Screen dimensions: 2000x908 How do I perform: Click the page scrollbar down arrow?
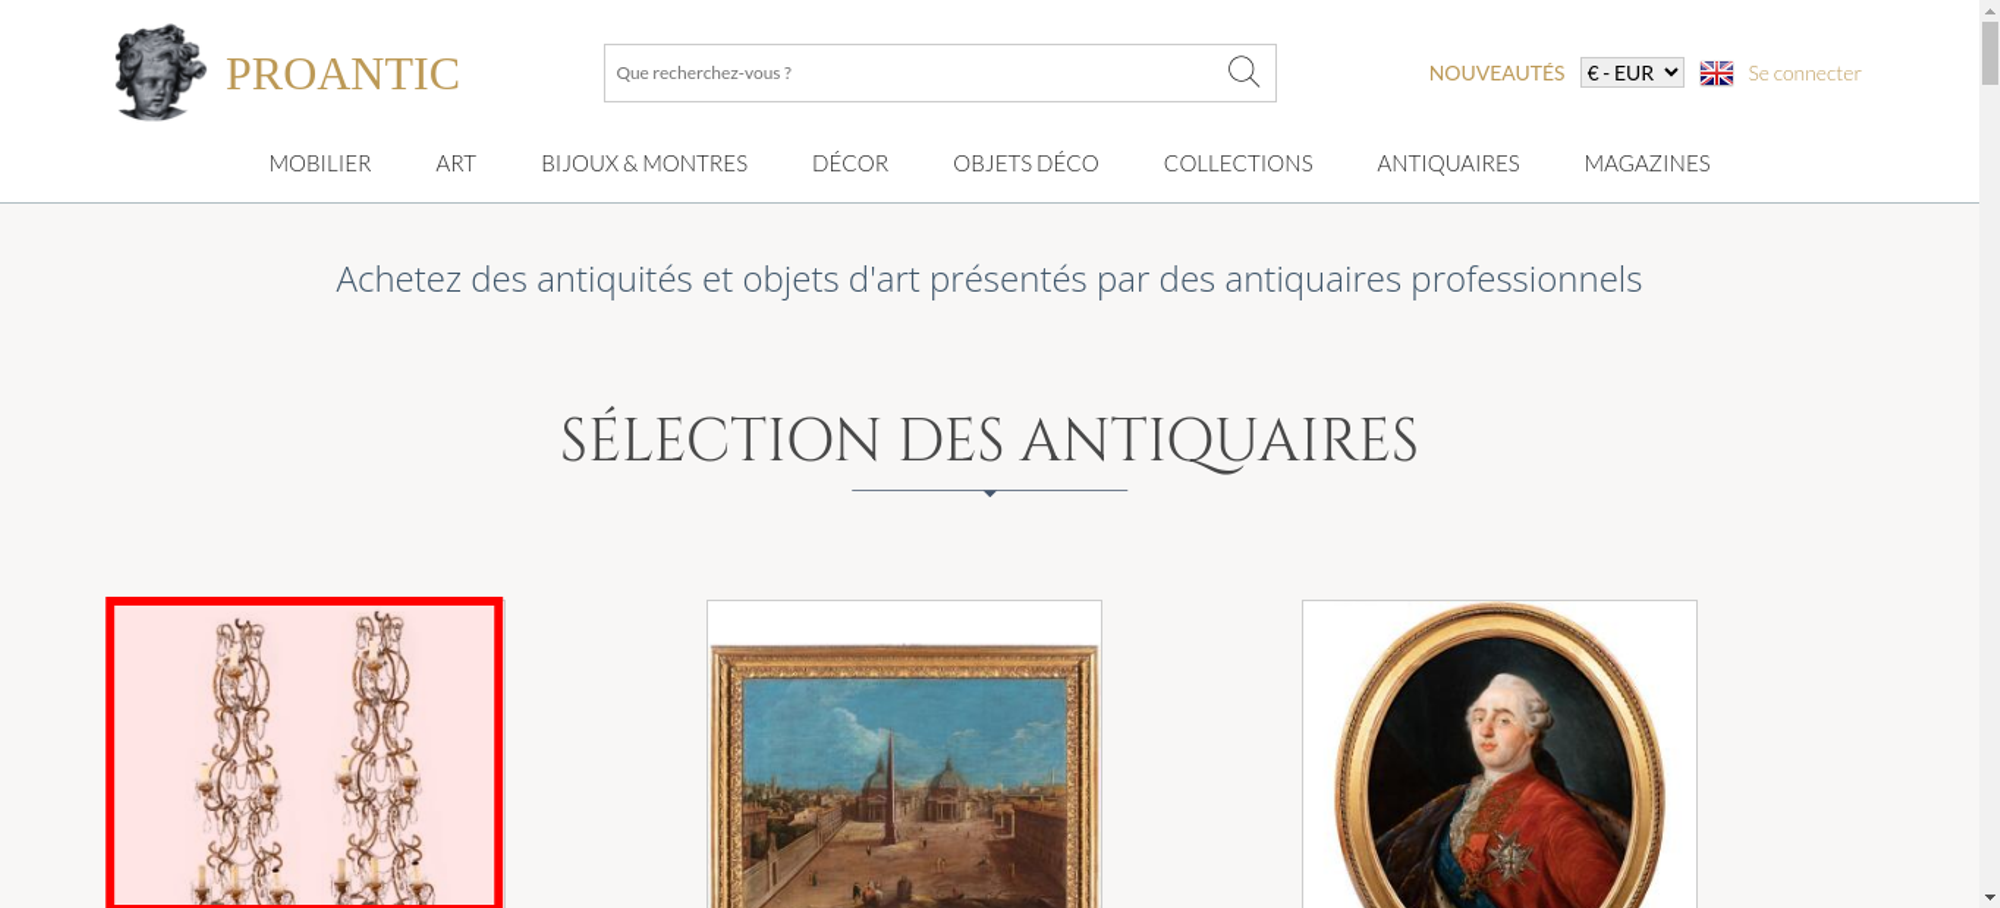point(1989,898)
